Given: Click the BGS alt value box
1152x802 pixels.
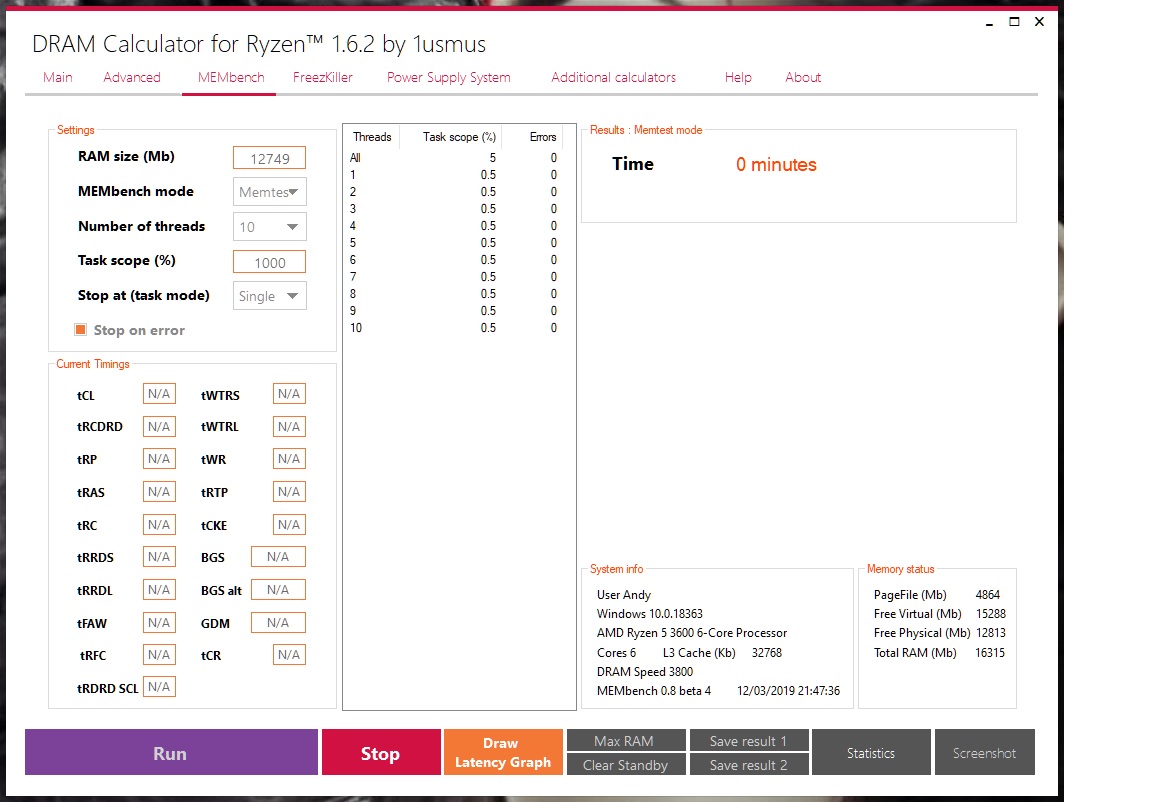Looking at the screenshot, I should [278, 590].
